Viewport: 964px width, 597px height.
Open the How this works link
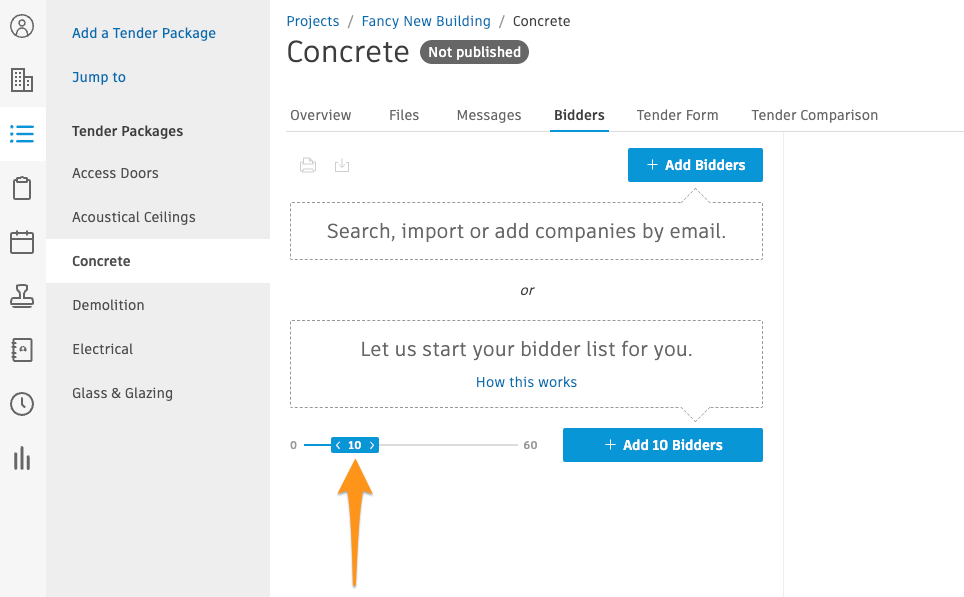click(x=526, y=382)
